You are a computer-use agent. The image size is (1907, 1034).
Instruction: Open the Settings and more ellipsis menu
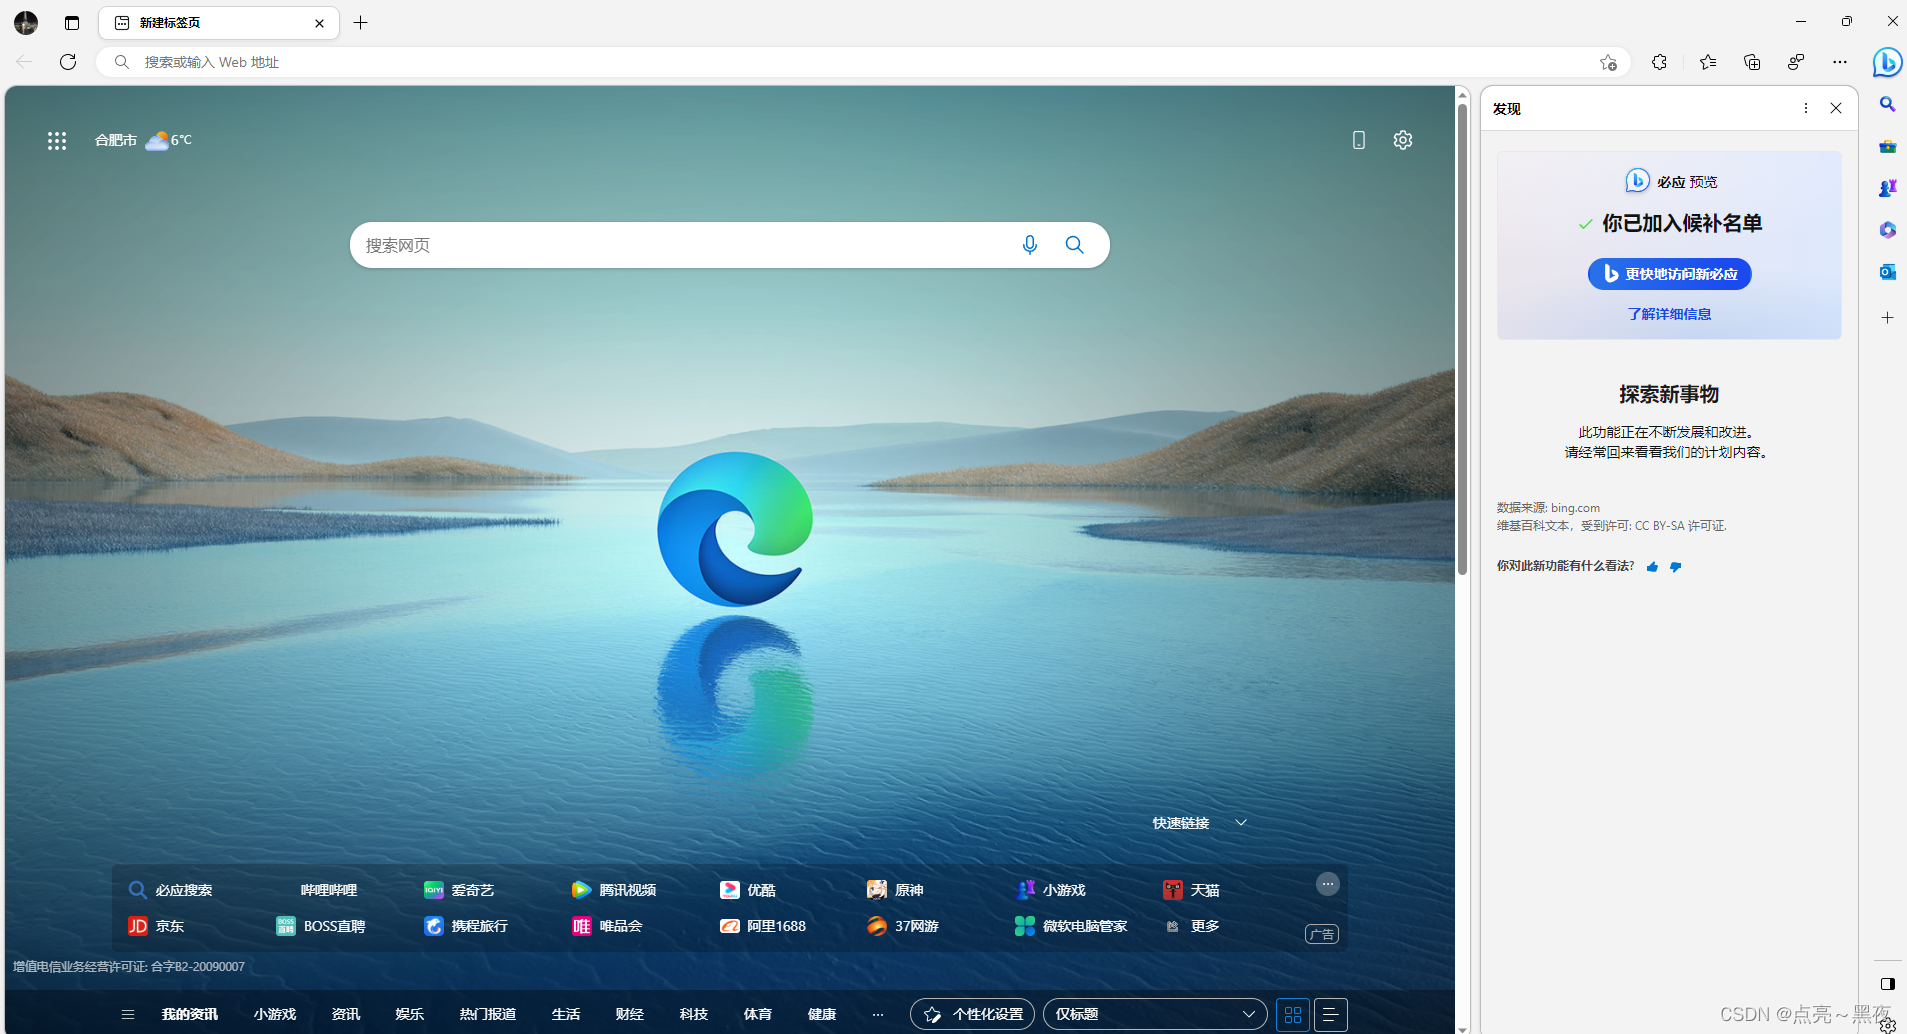1840,62
